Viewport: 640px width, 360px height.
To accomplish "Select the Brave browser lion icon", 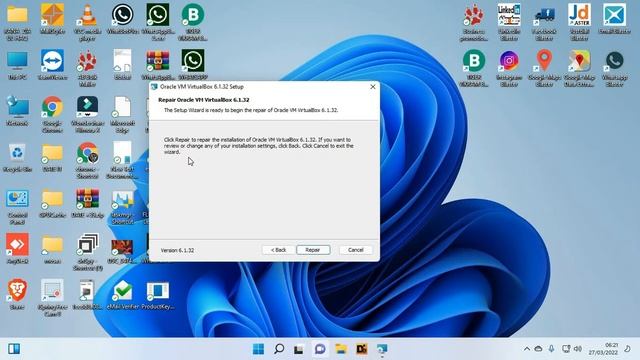I will point(17,291).
